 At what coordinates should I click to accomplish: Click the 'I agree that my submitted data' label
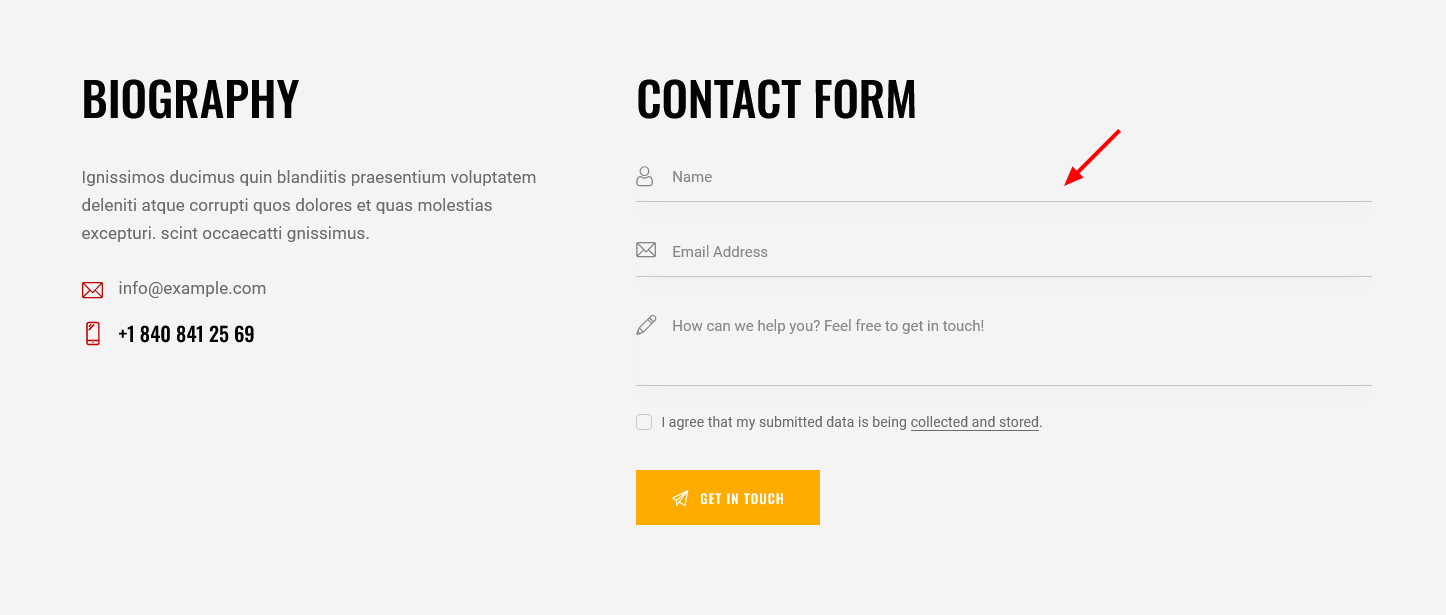click(x=784, y=422)
